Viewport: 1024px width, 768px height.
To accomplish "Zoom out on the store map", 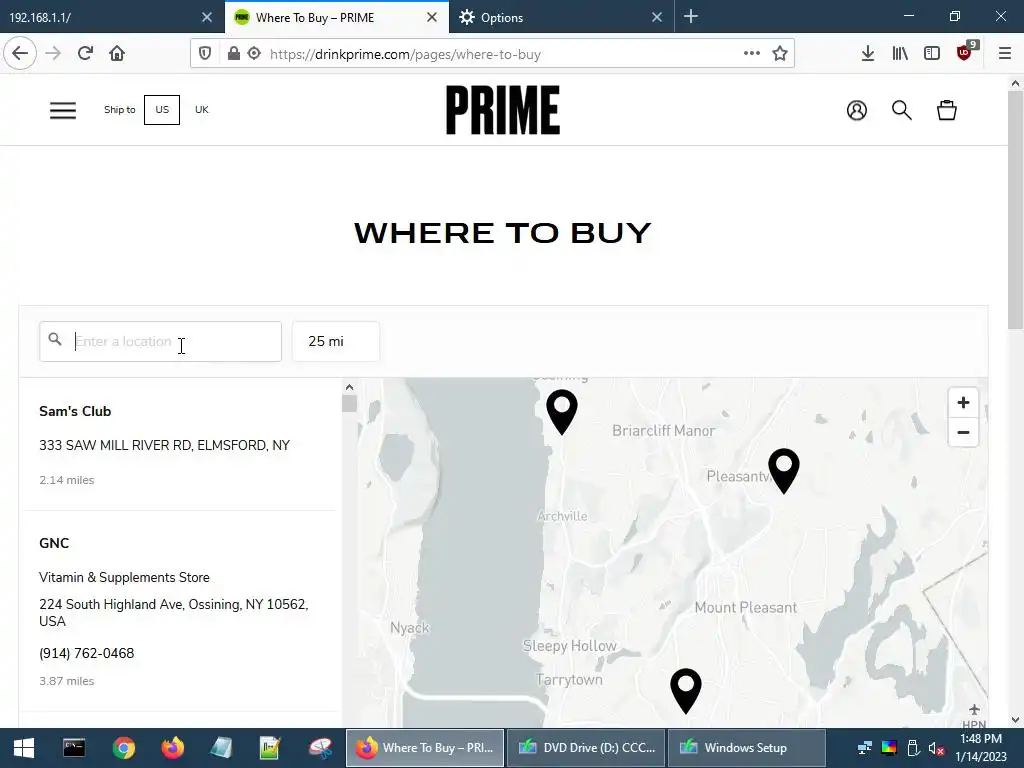I will click(x=963, y=432).
